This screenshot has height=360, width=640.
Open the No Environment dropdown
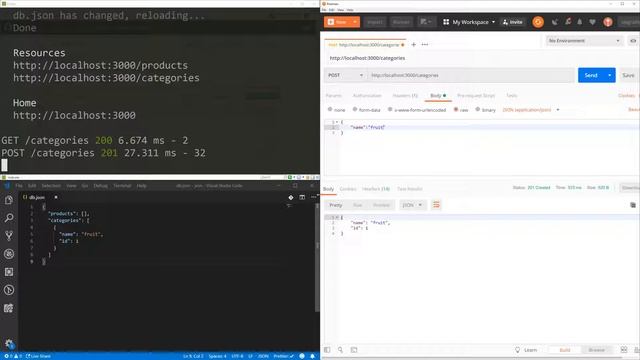584,41
